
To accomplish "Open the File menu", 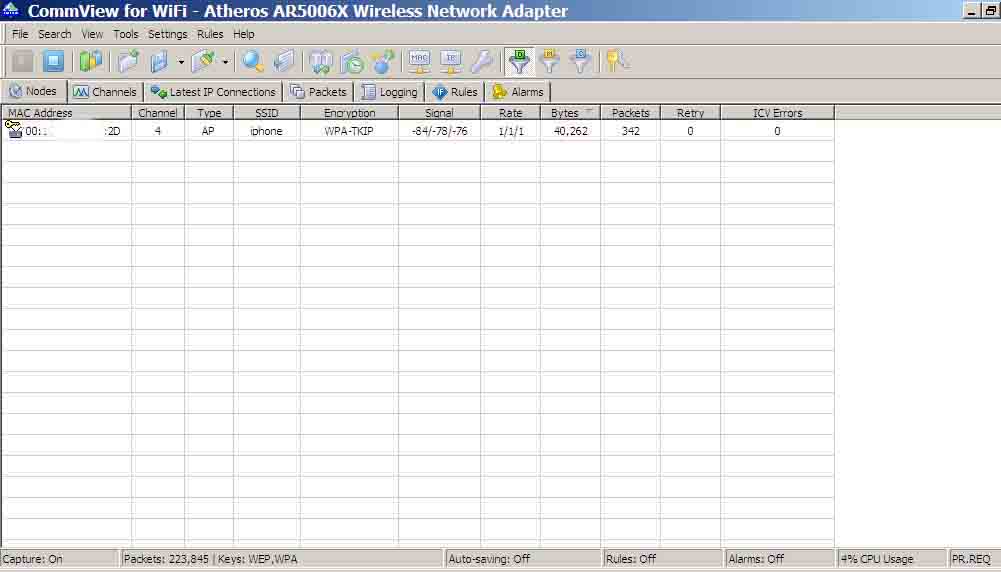I will (20, 34).
